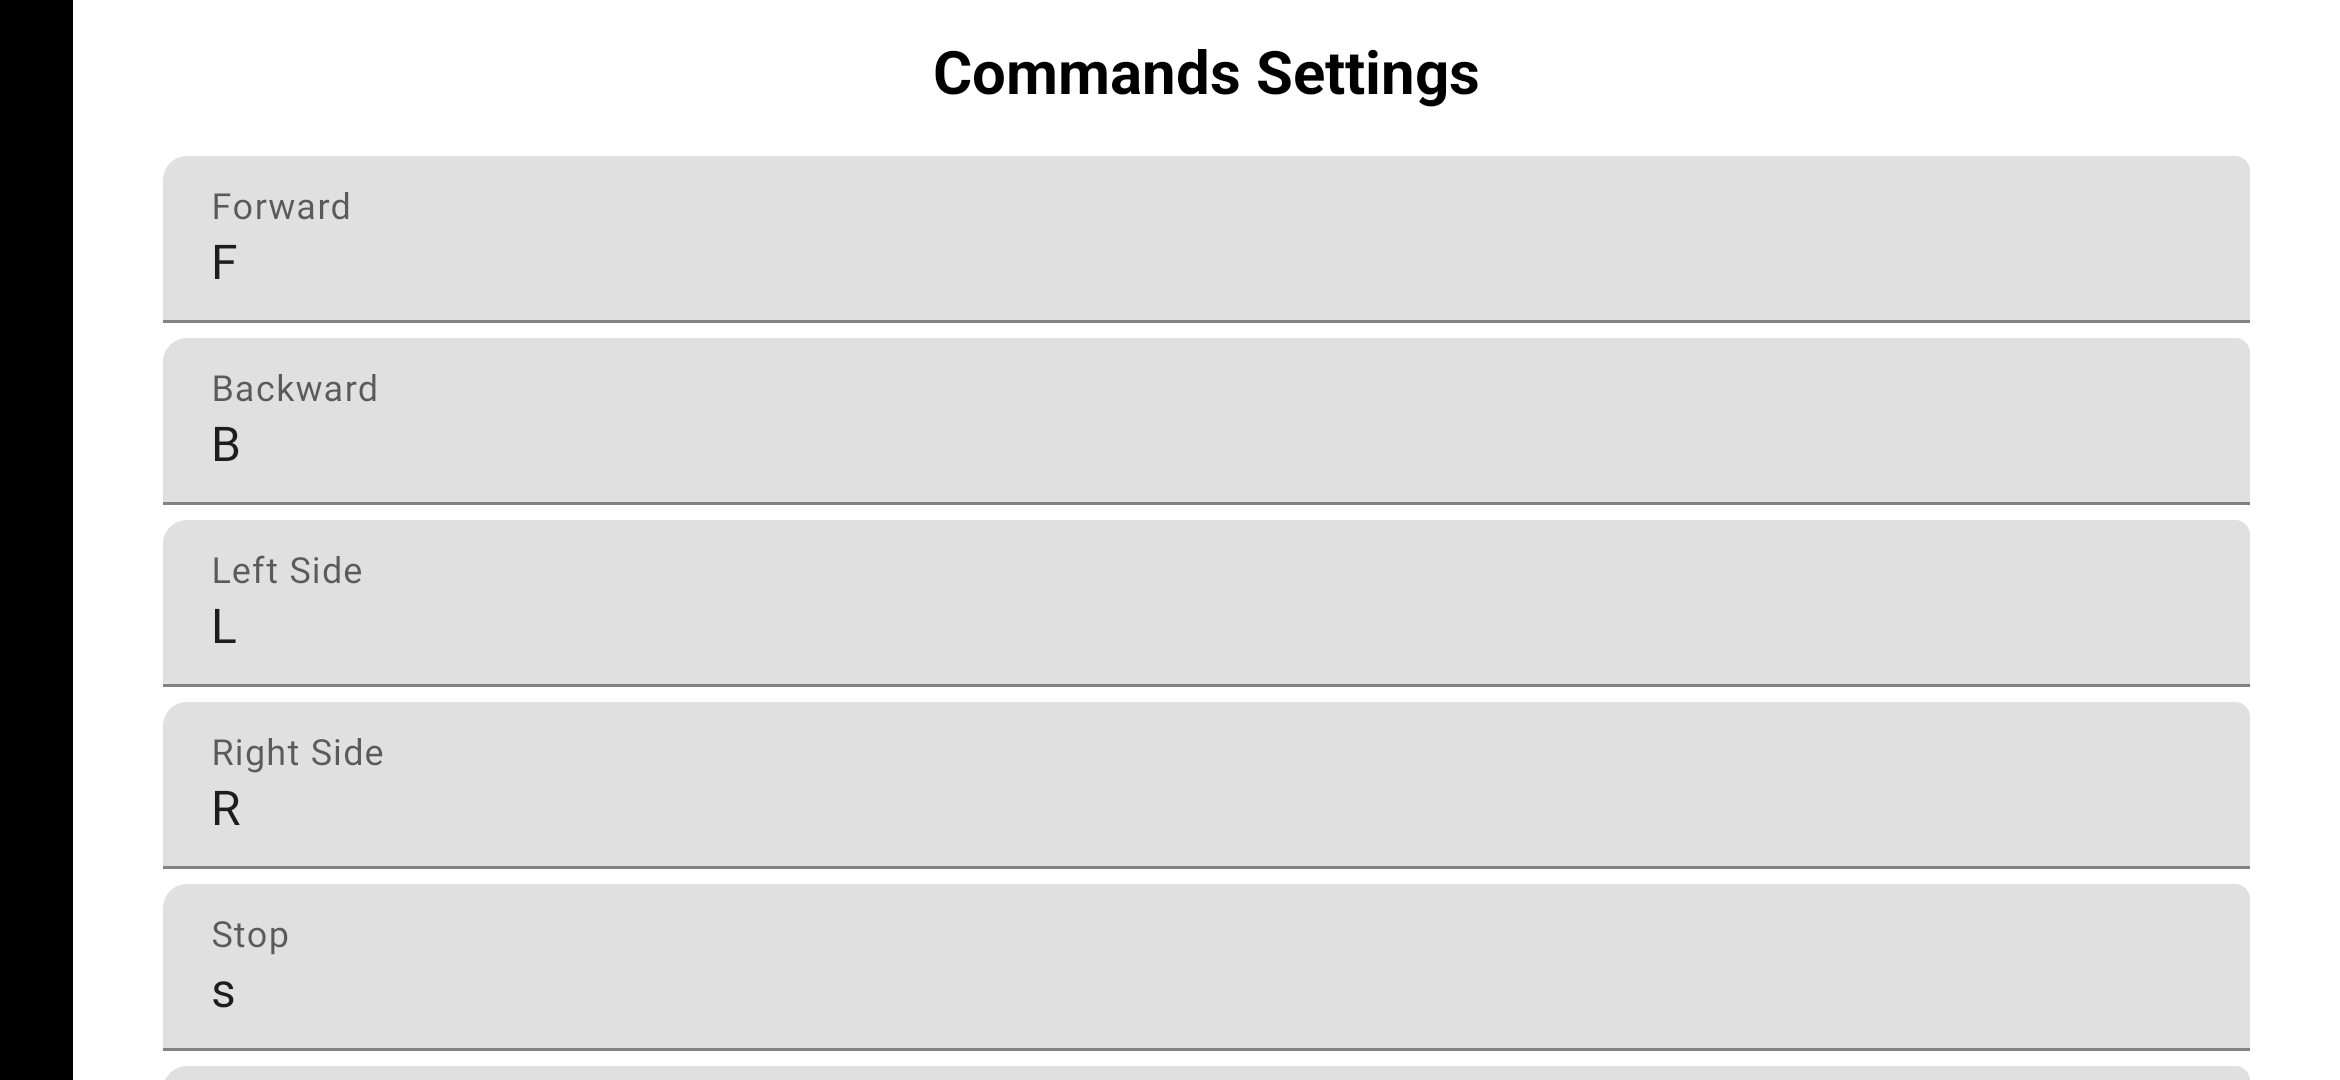Click the "Left Side" field label

tap(287, 571)
